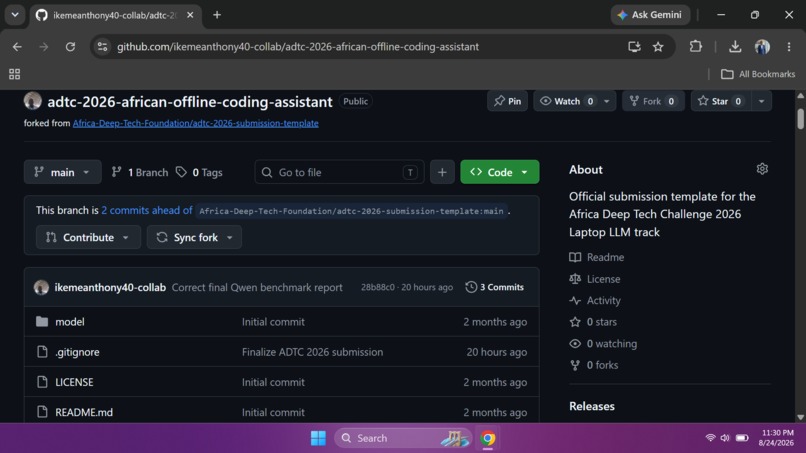Click the page vertical scrollbar thumb
Screen dimensions: 806x453
[x=800, y=119]
